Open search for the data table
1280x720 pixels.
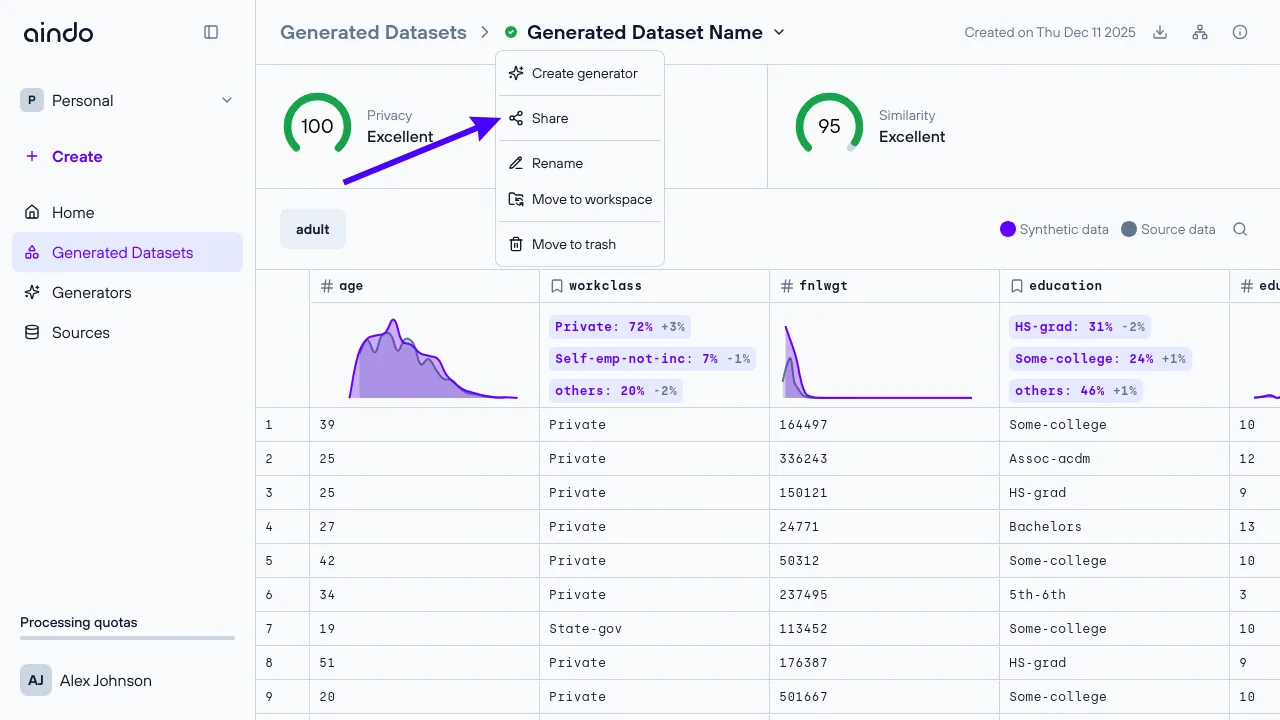pos(1240,229)
